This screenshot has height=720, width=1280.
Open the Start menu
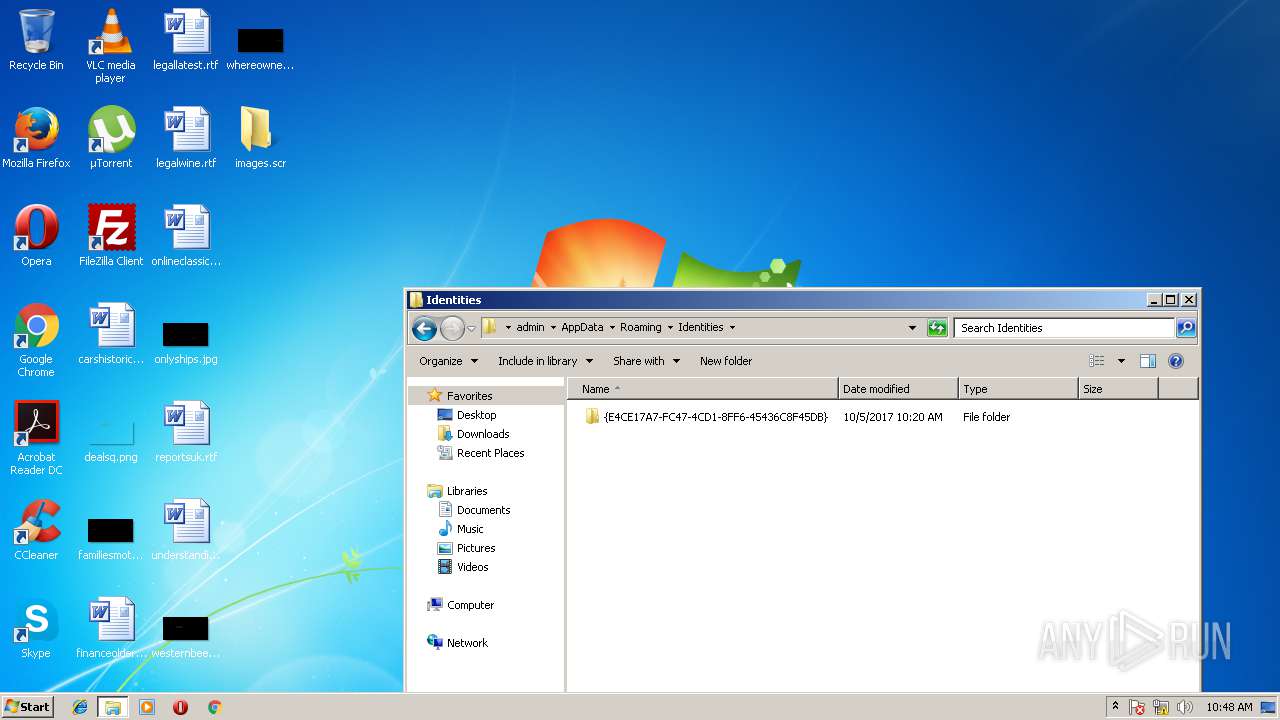tap(27, 706)
